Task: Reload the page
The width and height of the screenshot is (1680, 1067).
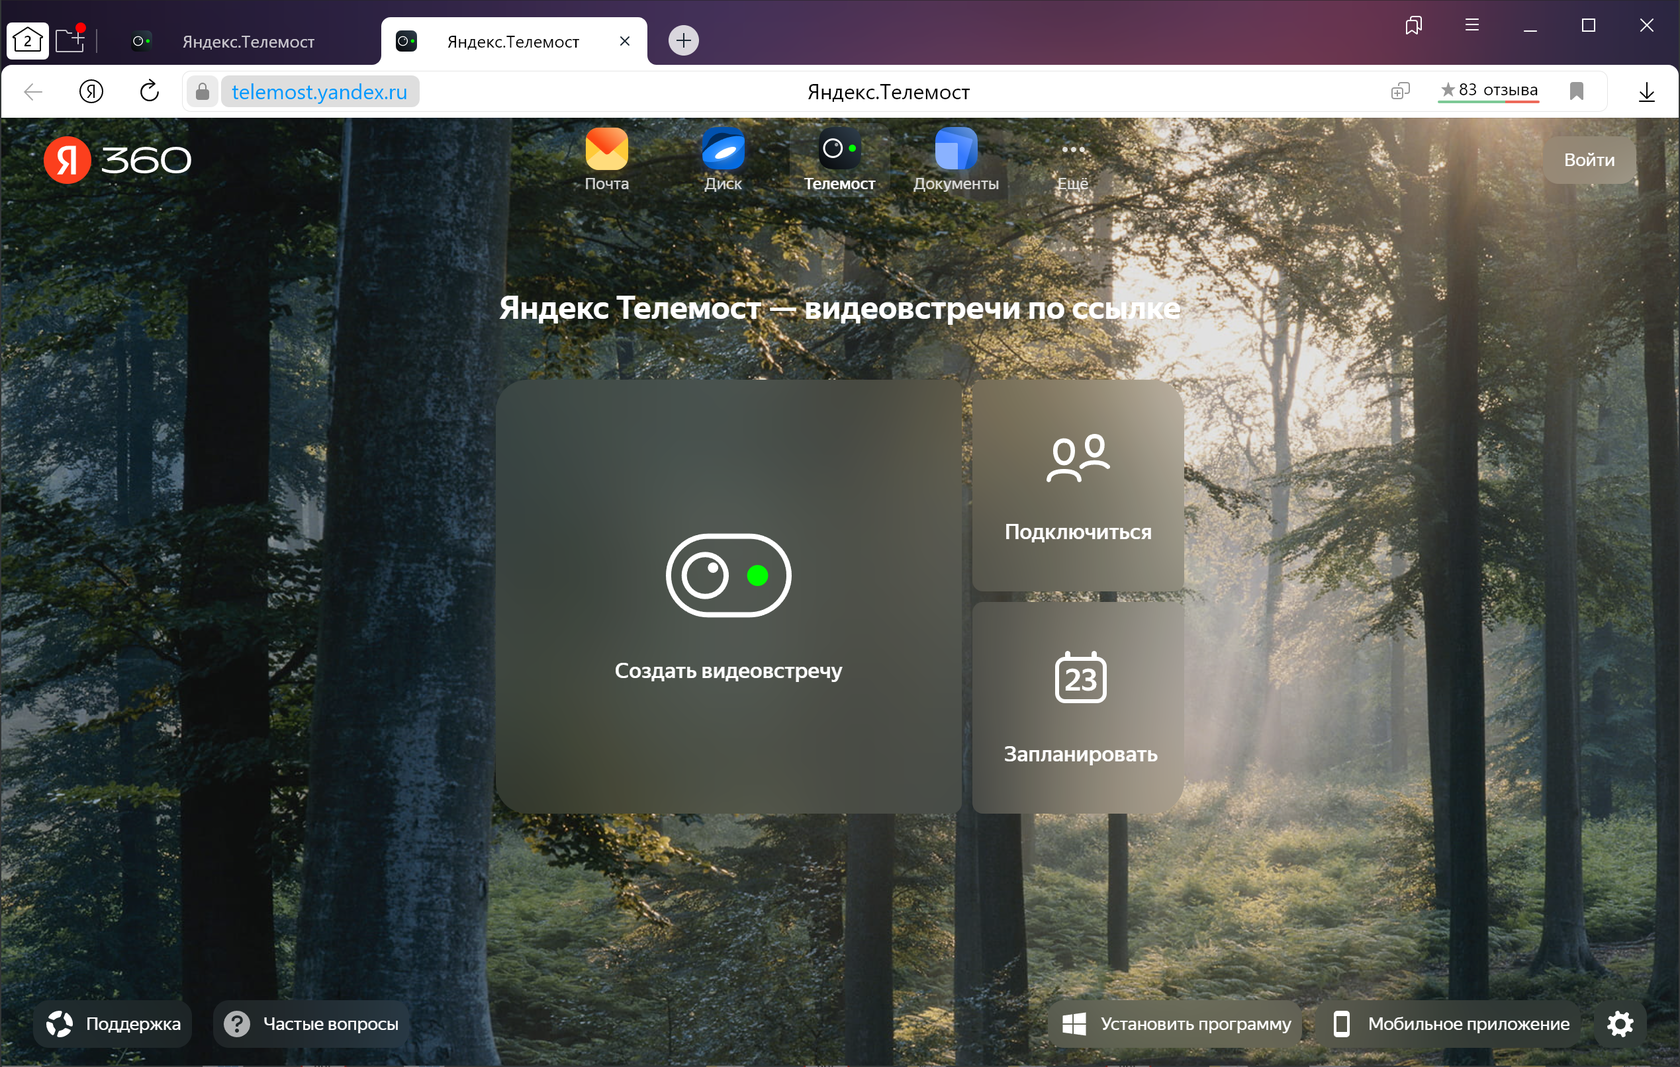Action: pos(149,91)
